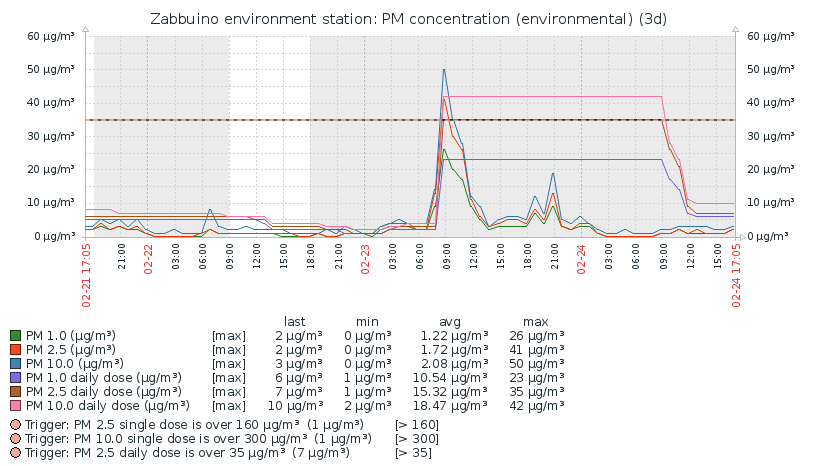Click the left axis '60 µg/m³' label
The image size is (821, 466).
[x=51, y=36]
